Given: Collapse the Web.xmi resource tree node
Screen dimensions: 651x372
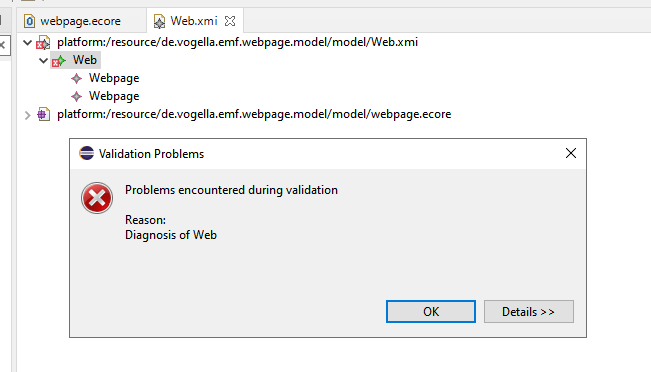Looking at the screenshot, I should 27,42.
